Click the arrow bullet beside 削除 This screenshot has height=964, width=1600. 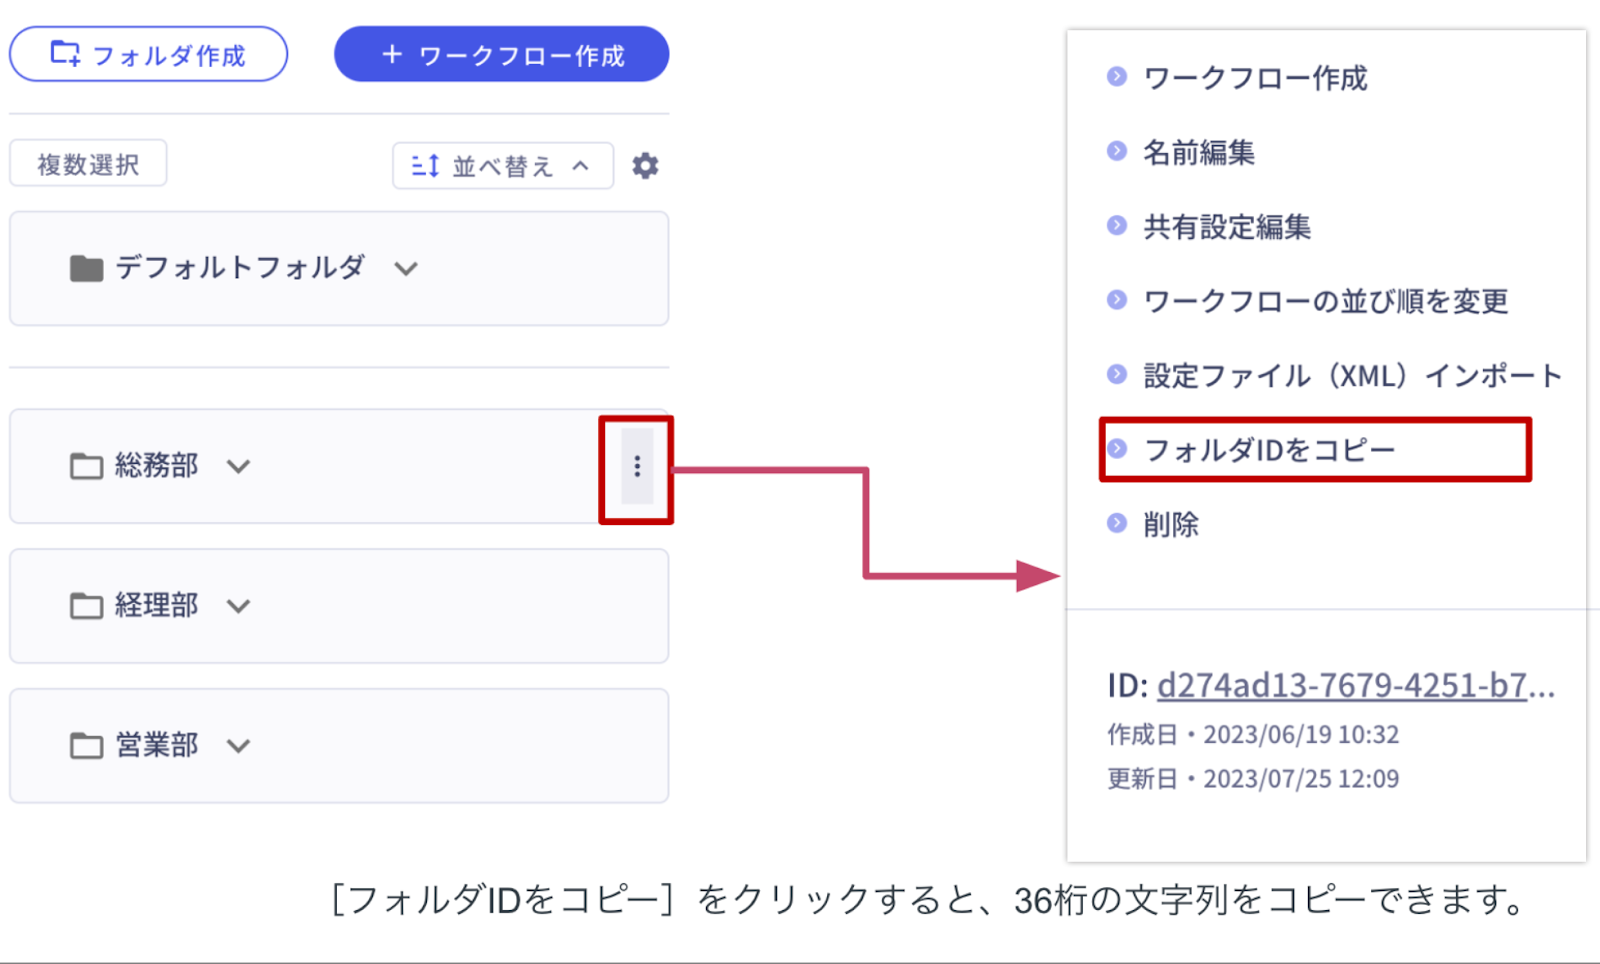(x=1117, y=523)
